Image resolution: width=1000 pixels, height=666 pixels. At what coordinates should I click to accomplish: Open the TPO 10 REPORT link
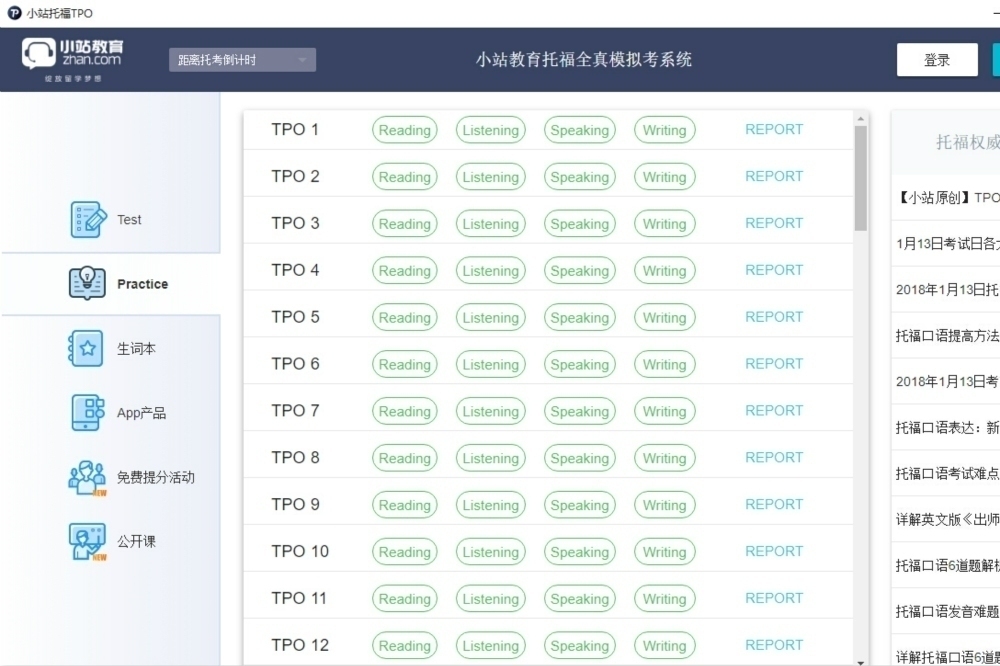click(774, 551)
